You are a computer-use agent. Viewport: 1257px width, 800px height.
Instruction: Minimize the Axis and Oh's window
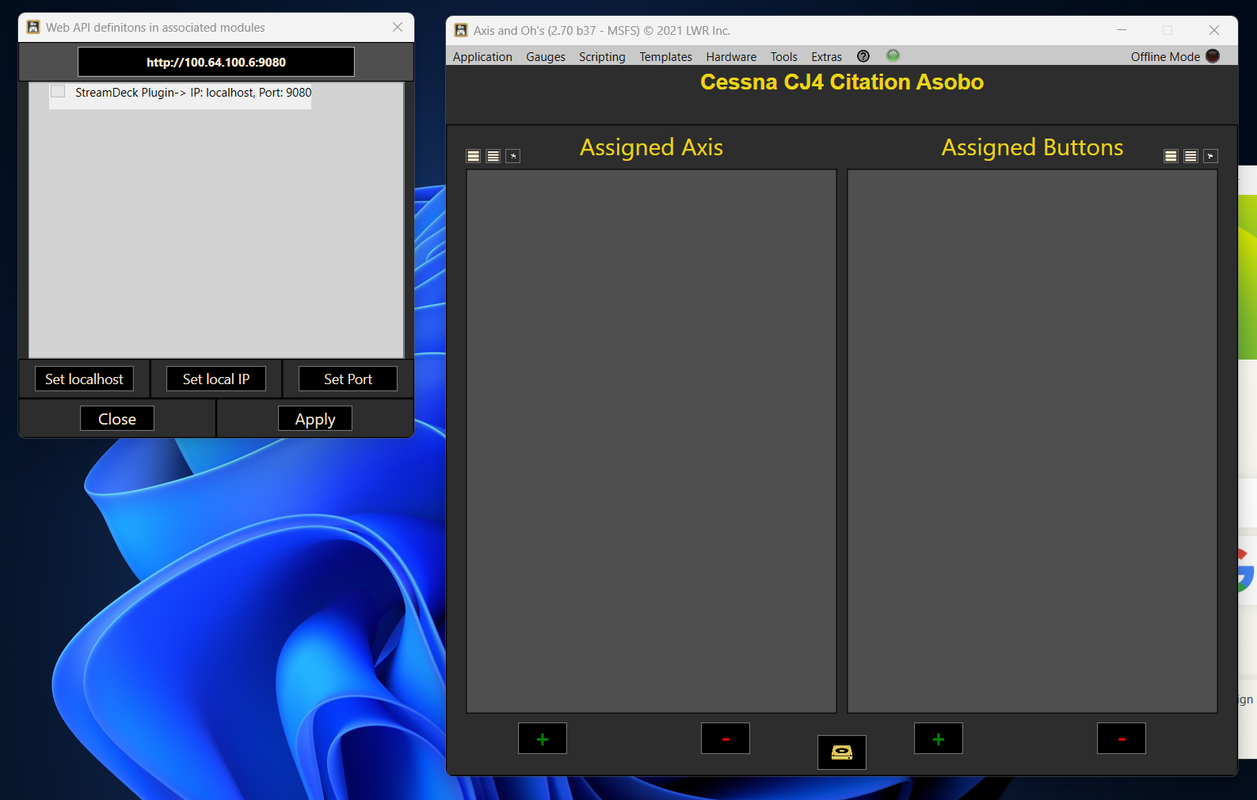click(x=1120, y=30)
